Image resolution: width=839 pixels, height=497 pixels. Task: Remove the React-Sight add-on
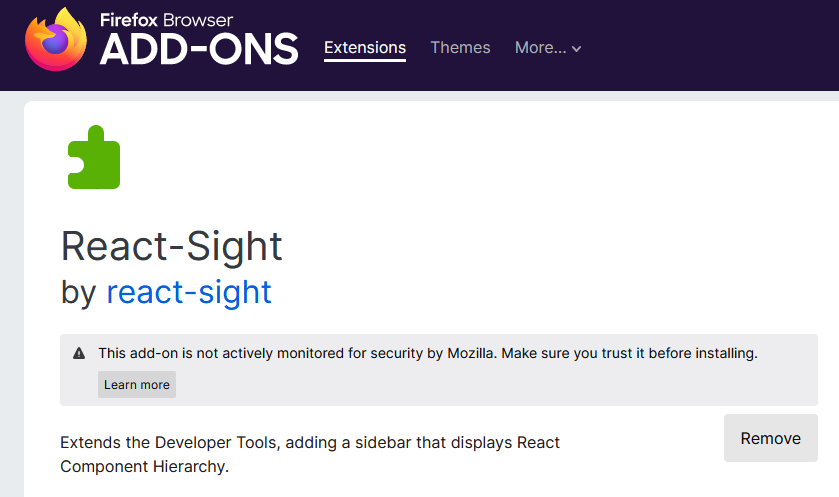[x=770, y=438]
